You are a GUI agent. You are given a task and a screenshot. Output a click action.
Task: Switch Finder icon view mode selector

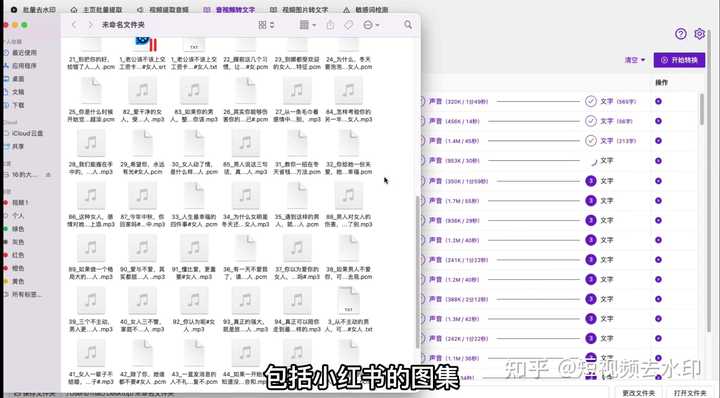coord(266,25)
